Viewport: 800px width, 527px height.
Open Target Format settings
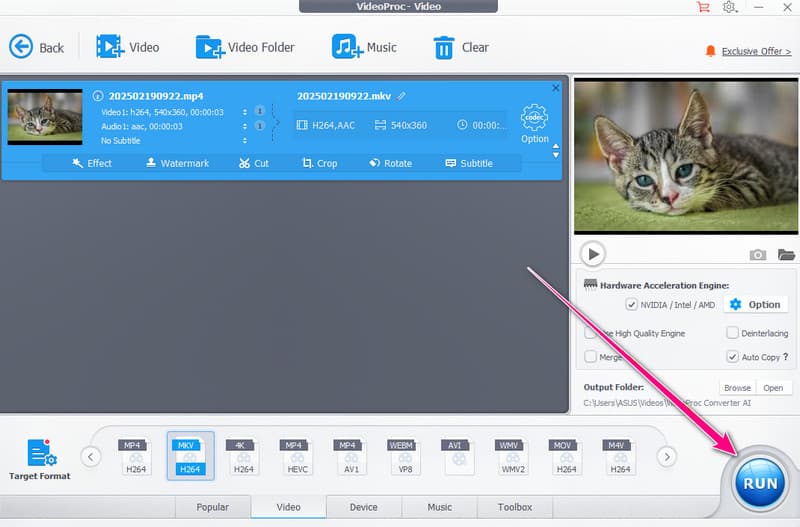click(x=40, y=459)
